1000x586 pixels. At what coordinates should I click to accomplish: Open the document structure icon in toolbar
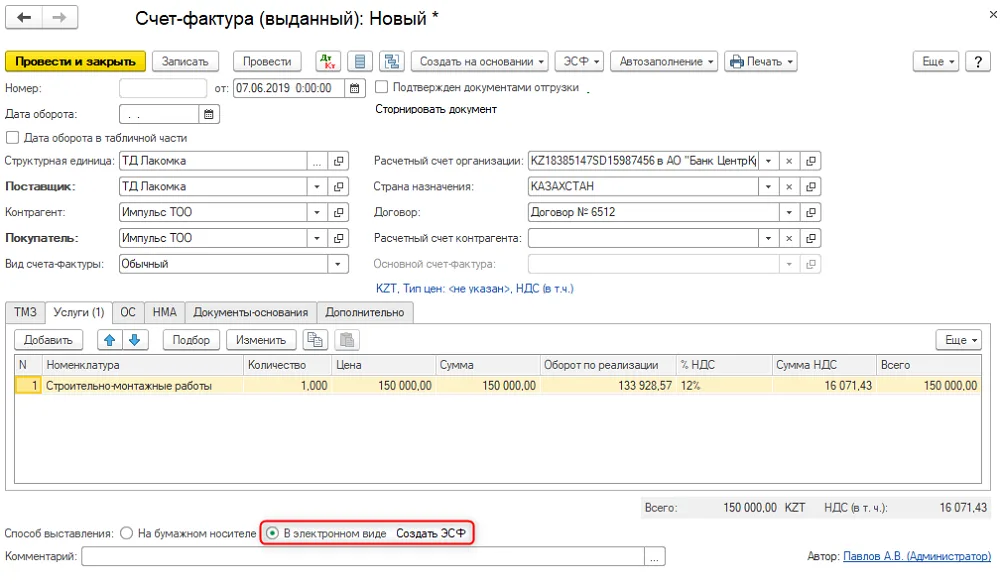tap(392, 62)
